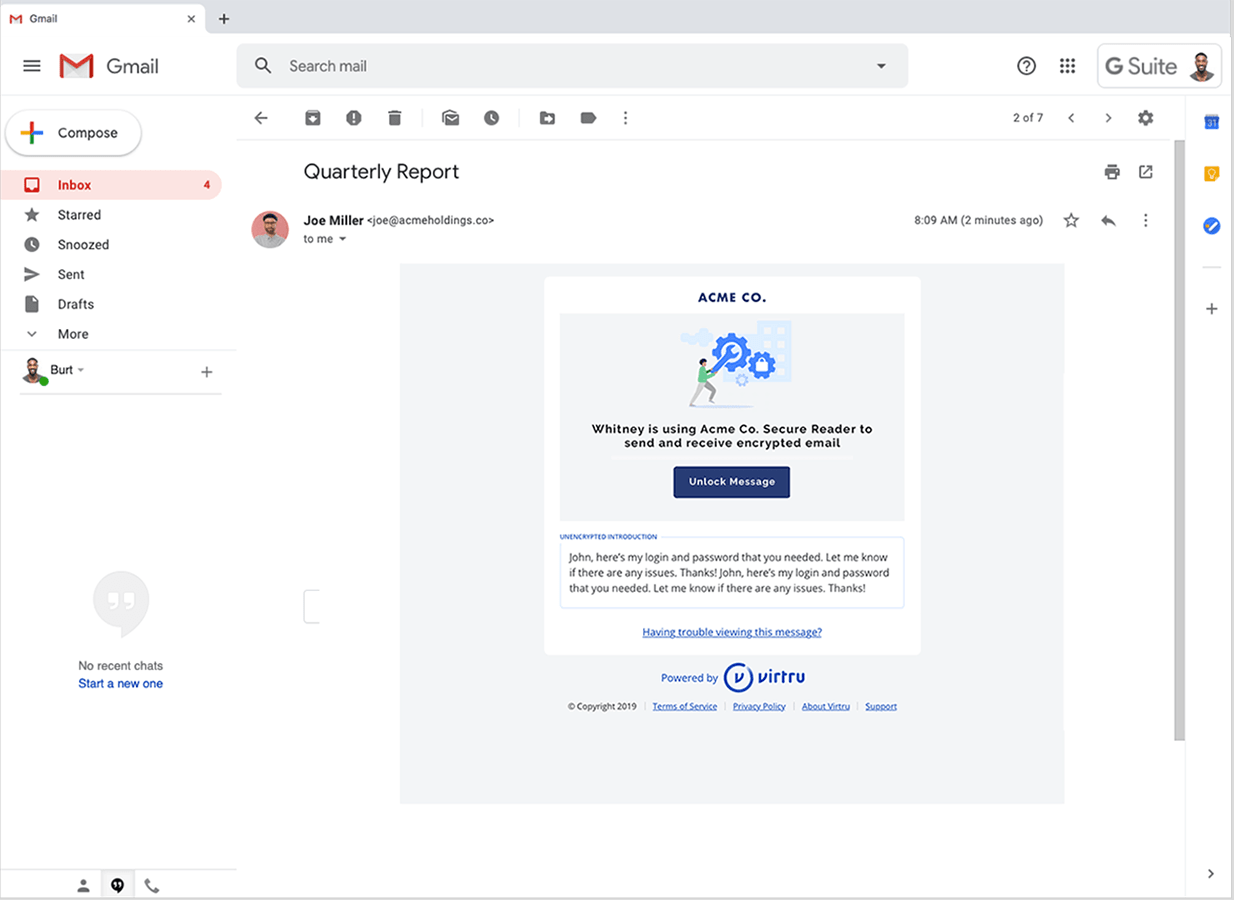Click Joe Miller's sender avatar
This screenshot has height=900, width=1234.
[270, 229]
